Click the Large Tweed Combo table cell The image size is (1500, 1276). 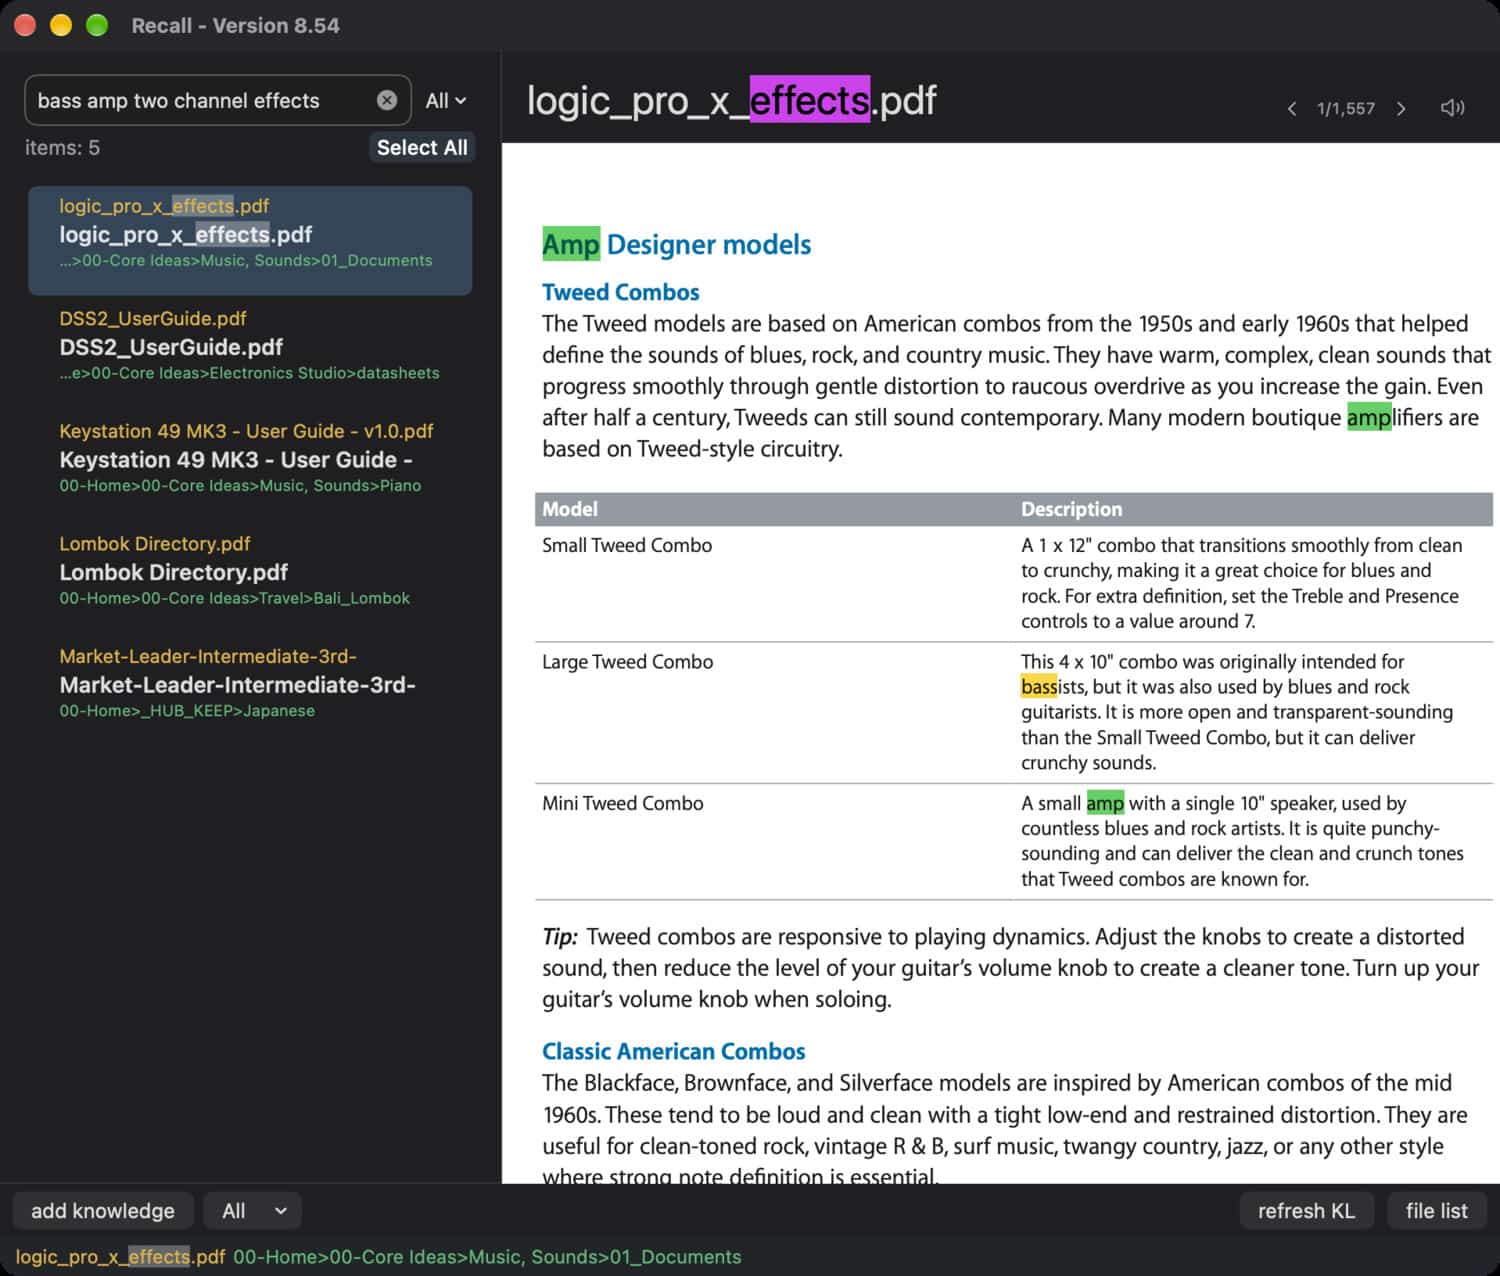(627, 662)
